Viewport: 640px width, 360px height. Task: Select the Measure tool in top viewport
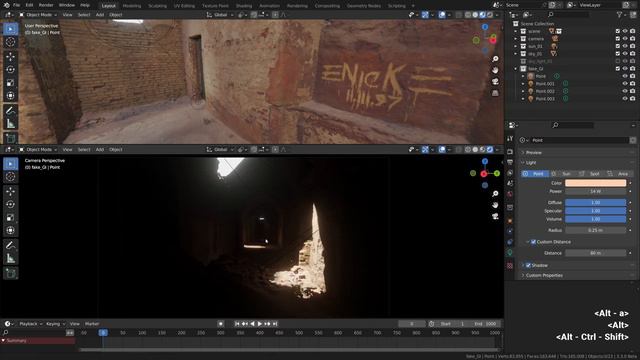point(11,124)
